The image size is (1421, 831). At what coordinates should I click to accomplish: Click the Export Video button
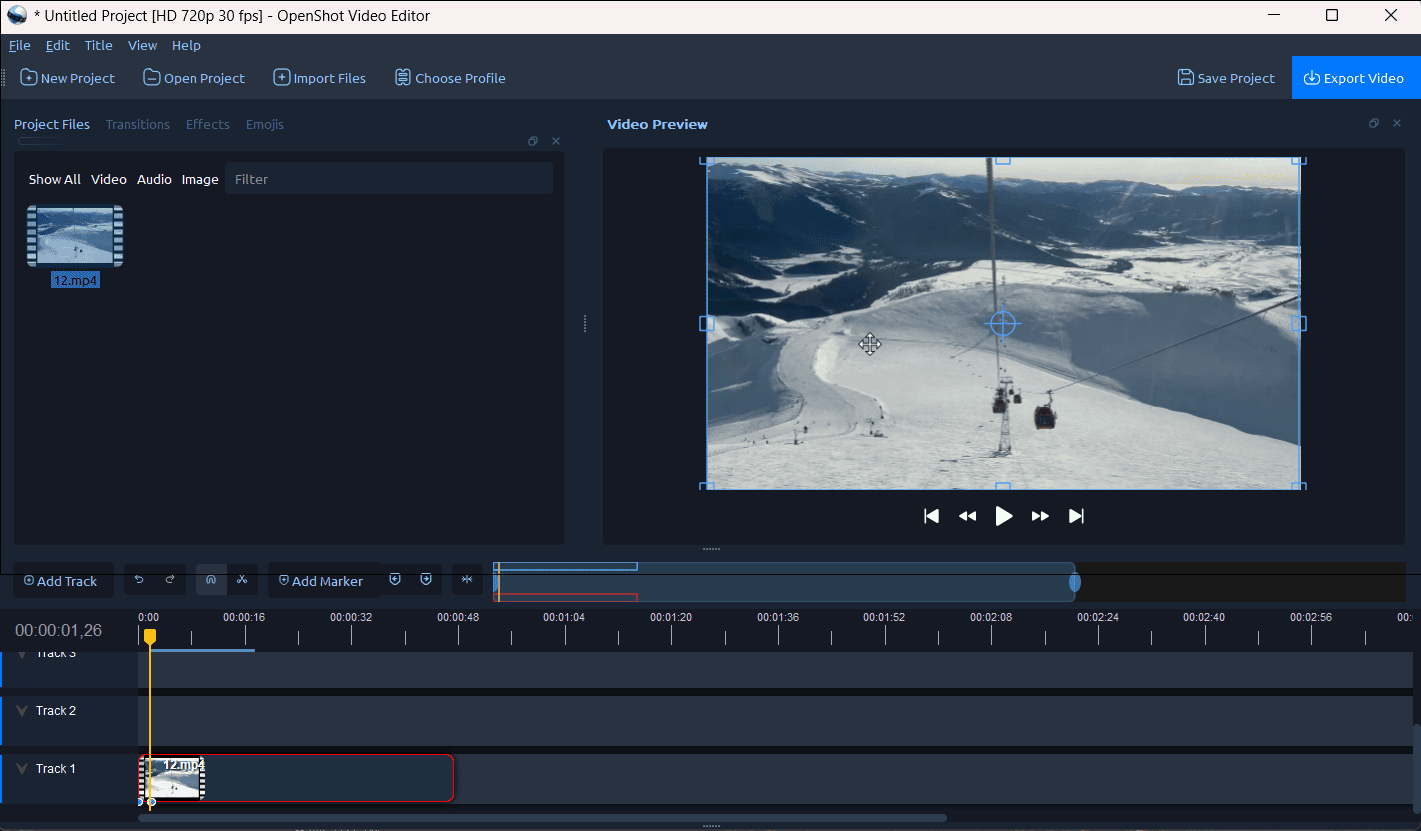click(x=1354, y=78)
